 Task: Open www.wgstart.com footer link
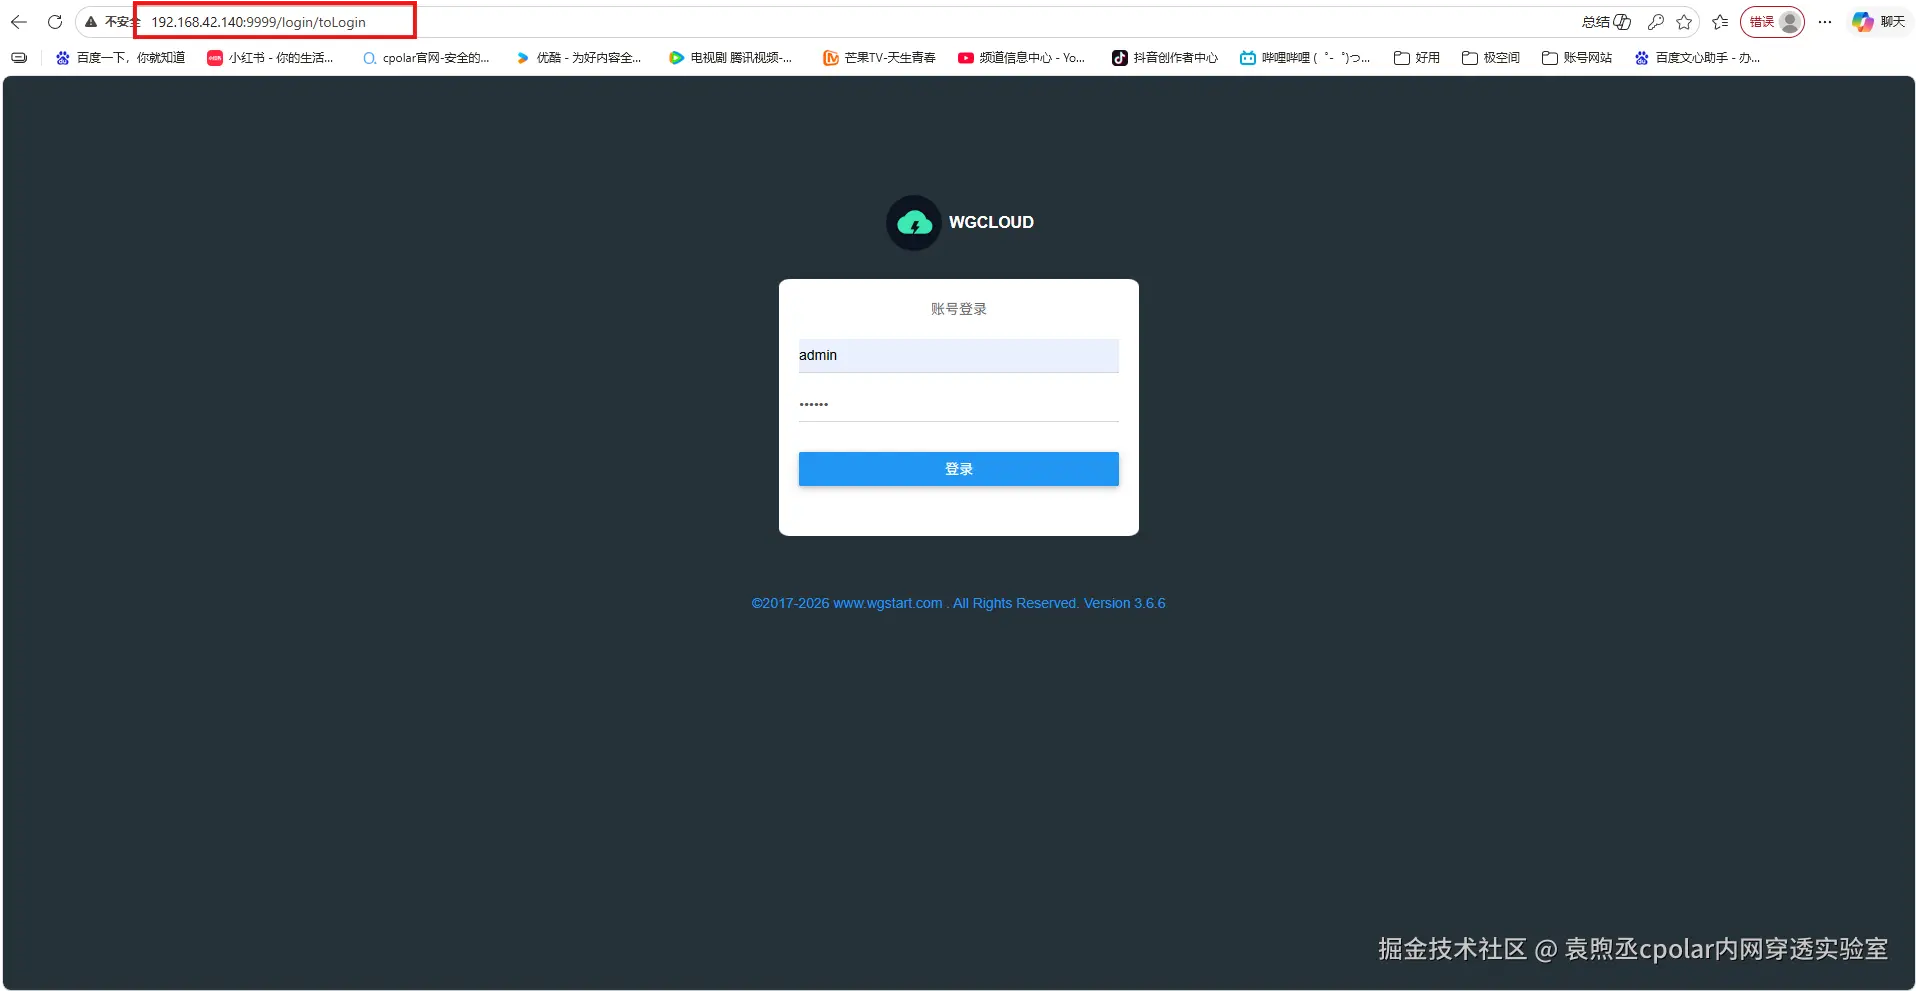coord(888,603)
